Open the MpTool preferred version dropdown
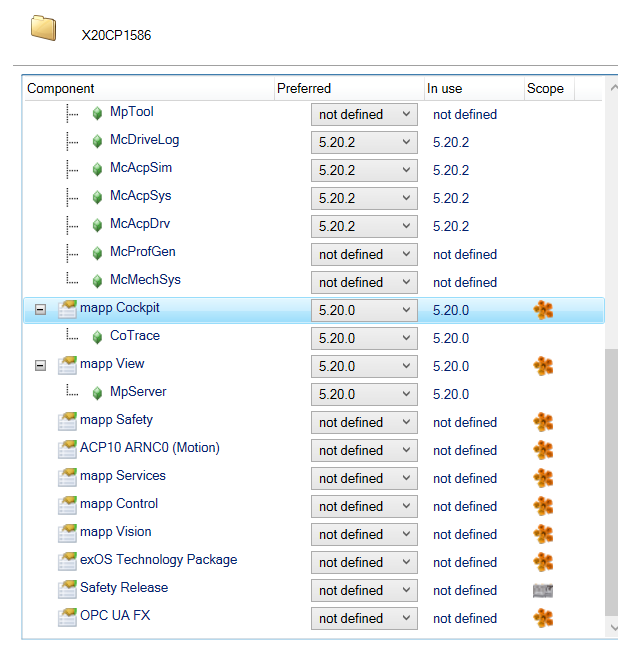The width and height of the screenshot is (618, 650). point(364,114)
